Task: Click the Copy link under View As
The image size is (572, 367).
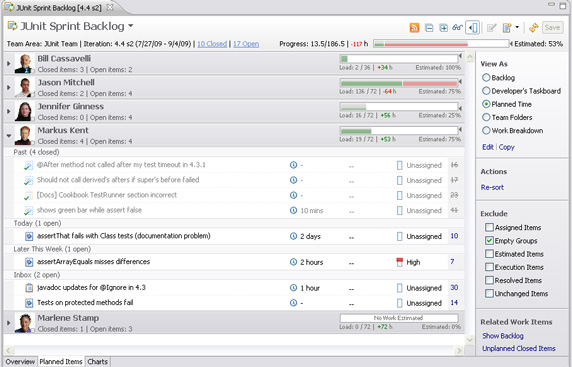Action: [506, 147]
